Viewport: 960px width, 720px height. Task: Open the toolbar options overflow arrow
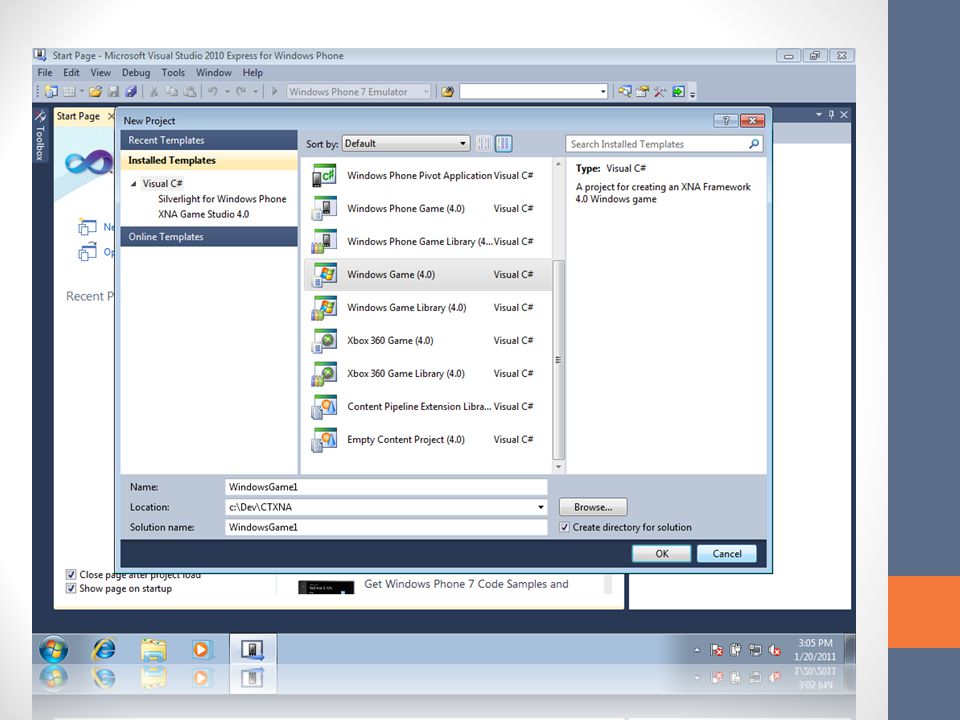pos(693,94)
